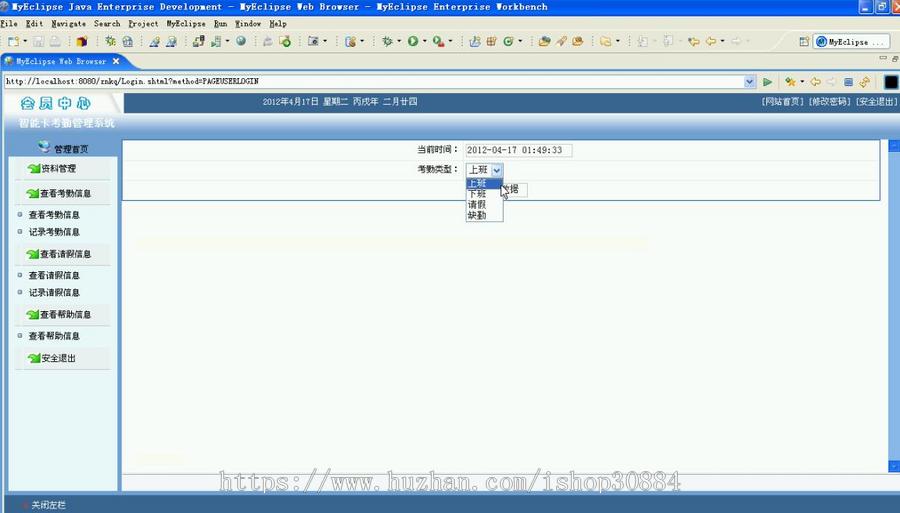Click the New Java Package icon
The image size is (900, 513).
(x=491, y=41)
